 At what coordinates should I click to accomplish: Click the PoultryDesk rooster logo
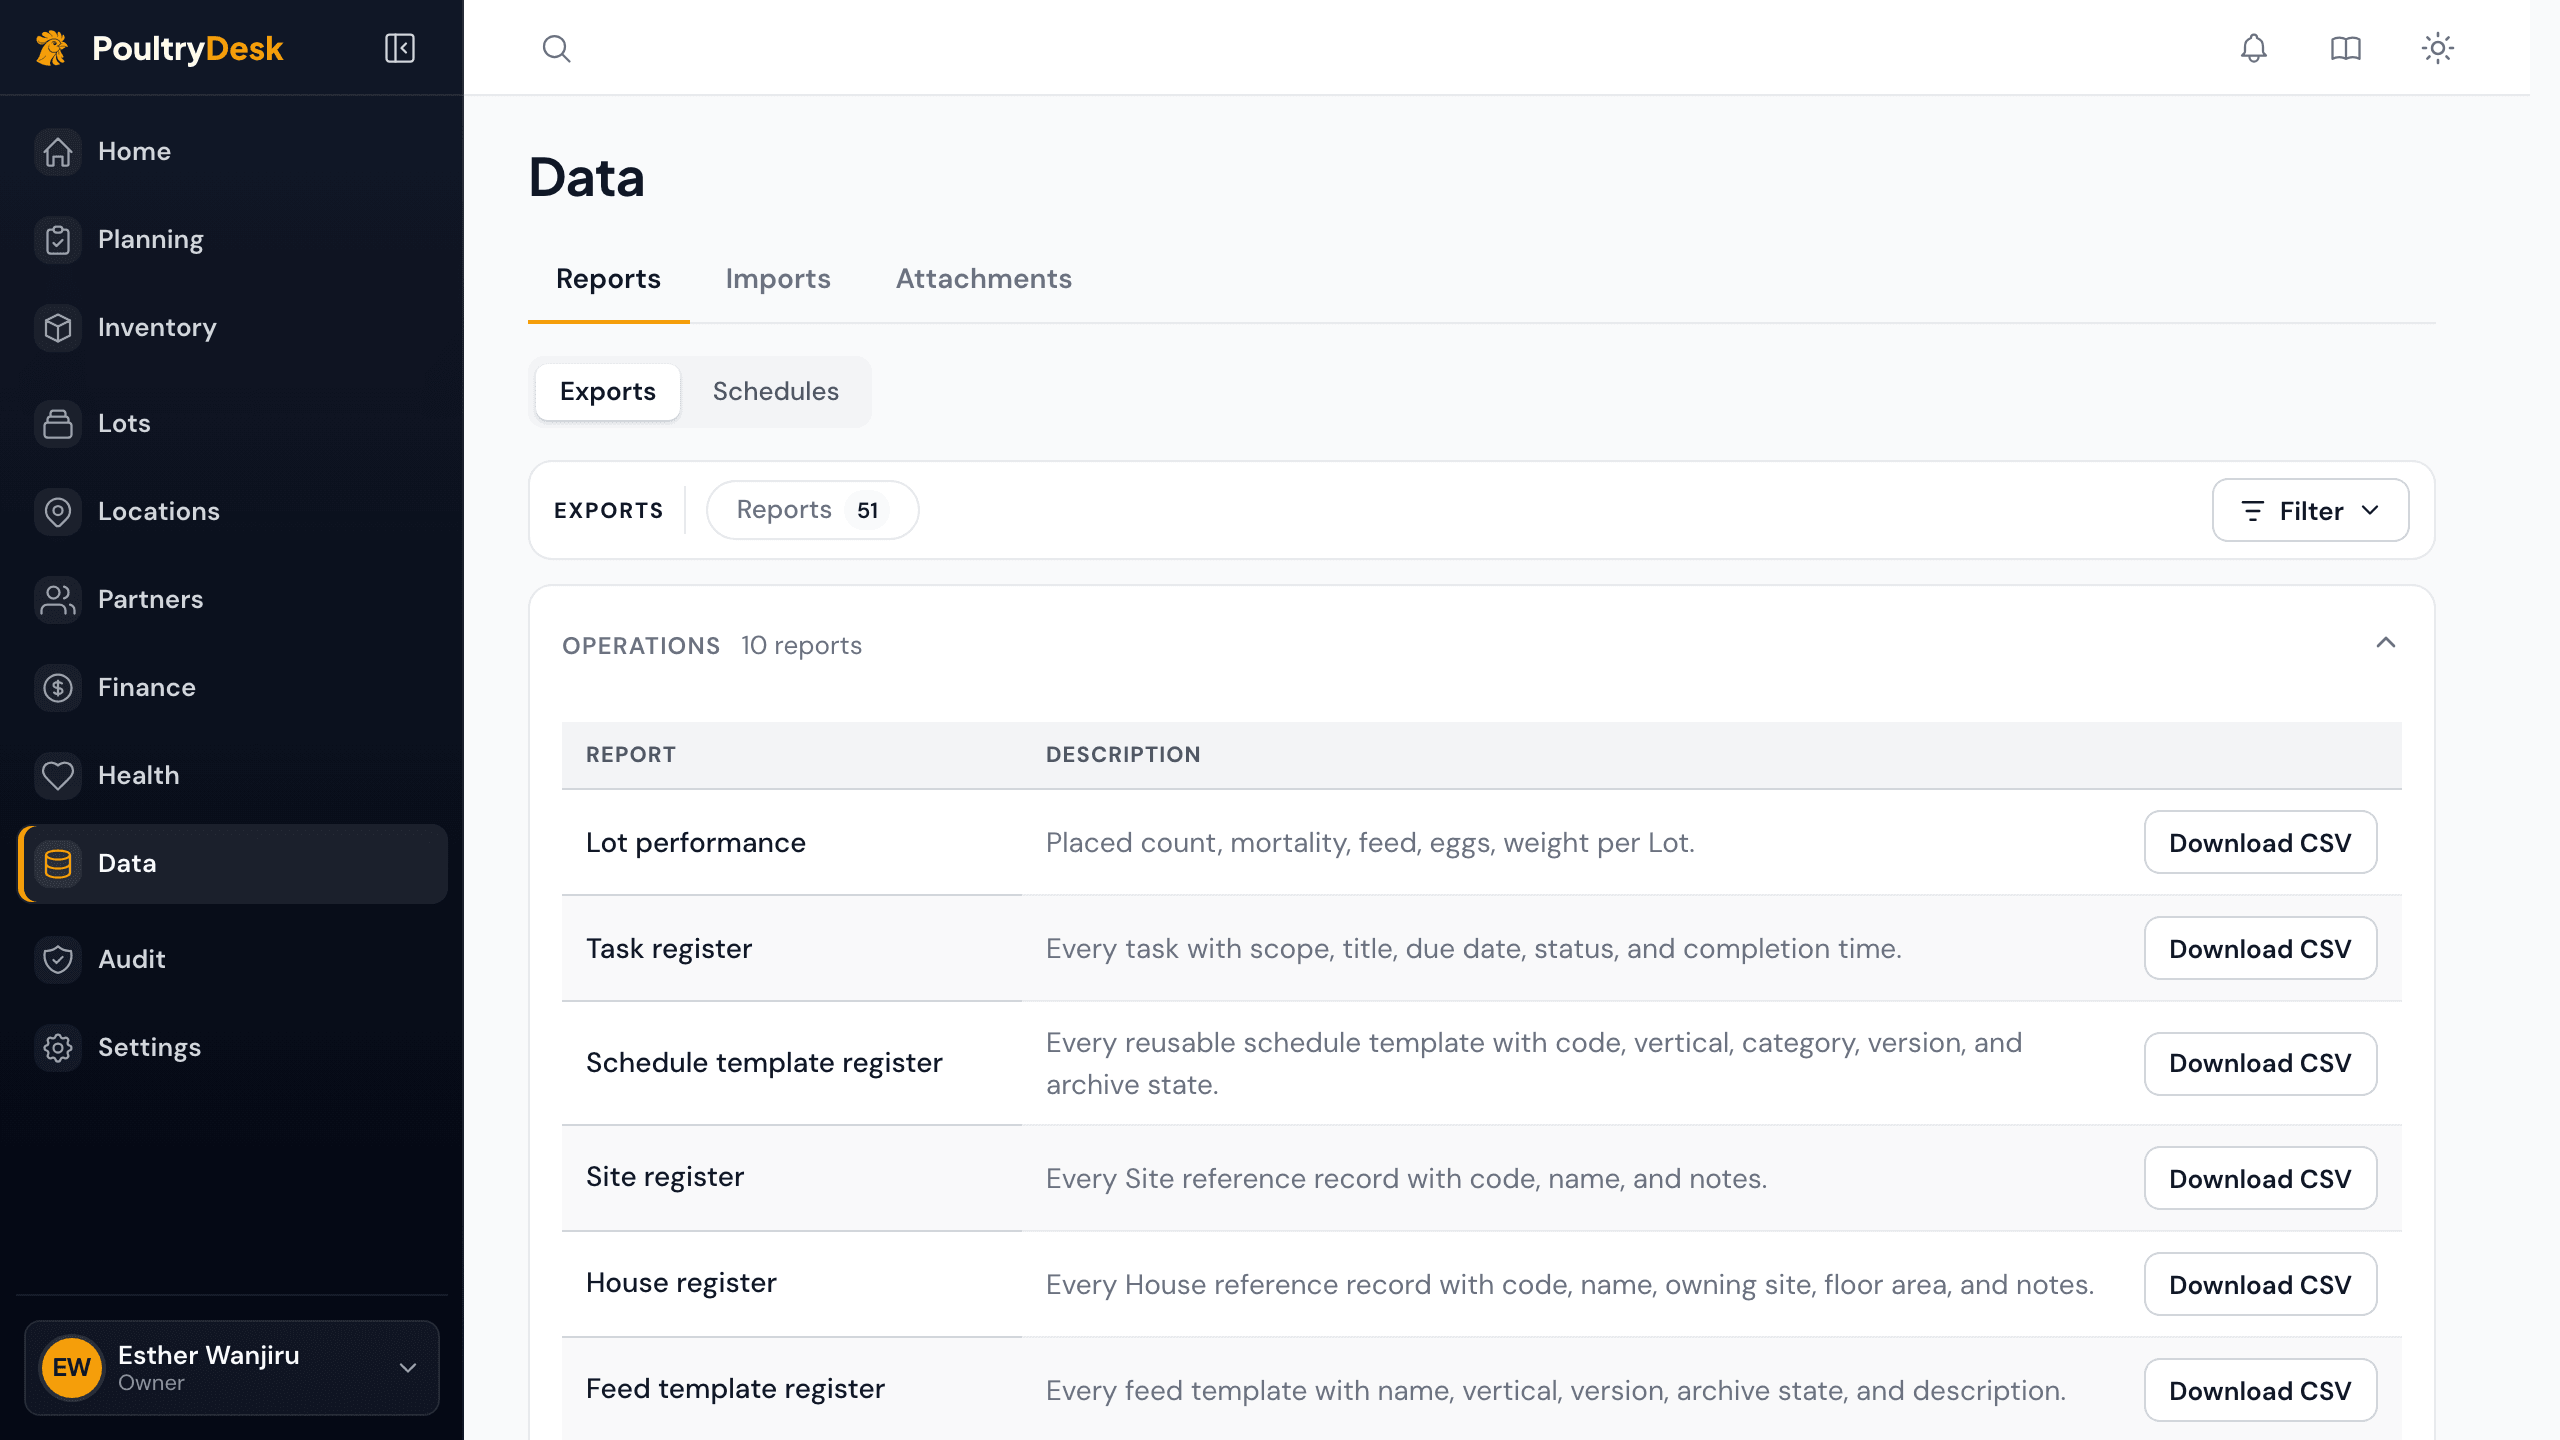point(52,48)
